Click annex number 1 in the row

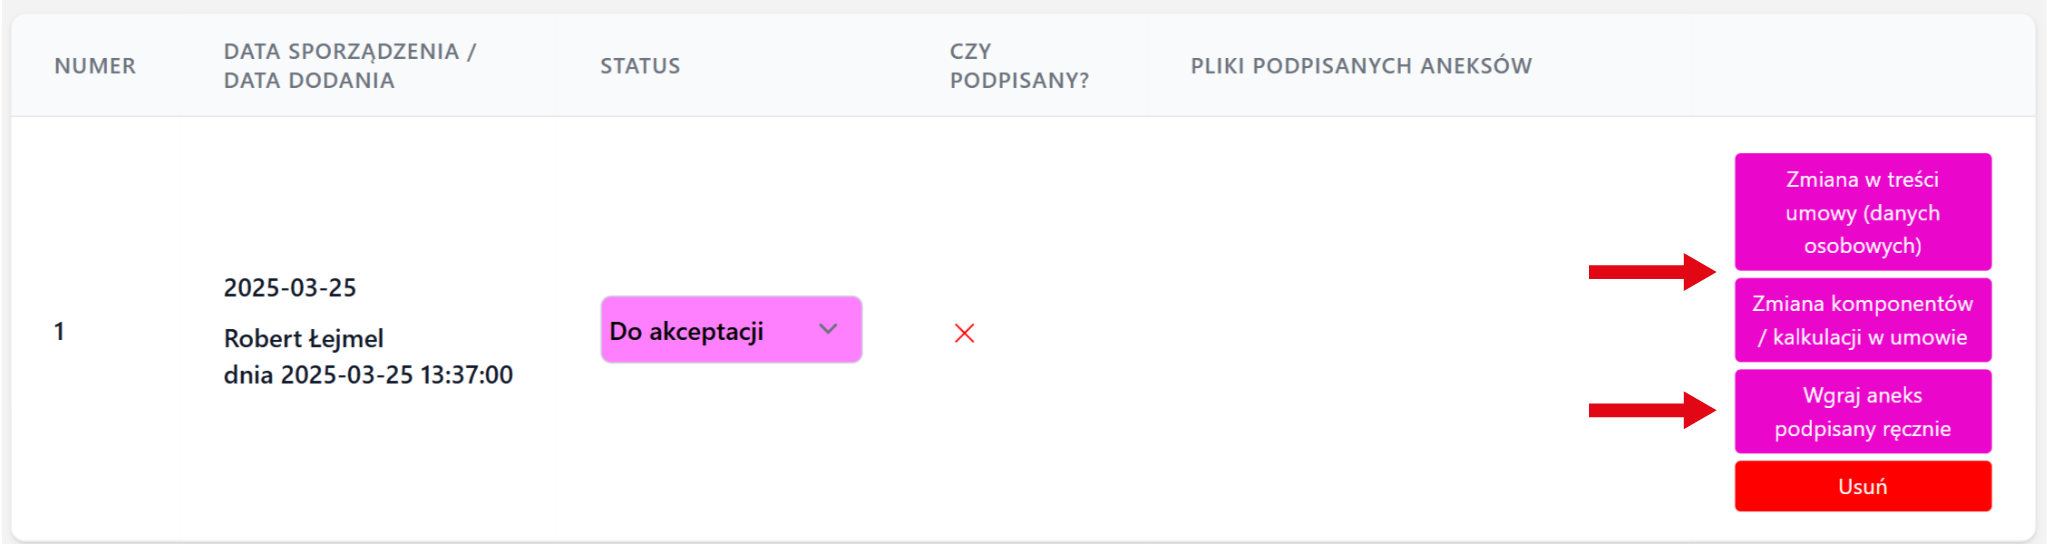point(60,331)
